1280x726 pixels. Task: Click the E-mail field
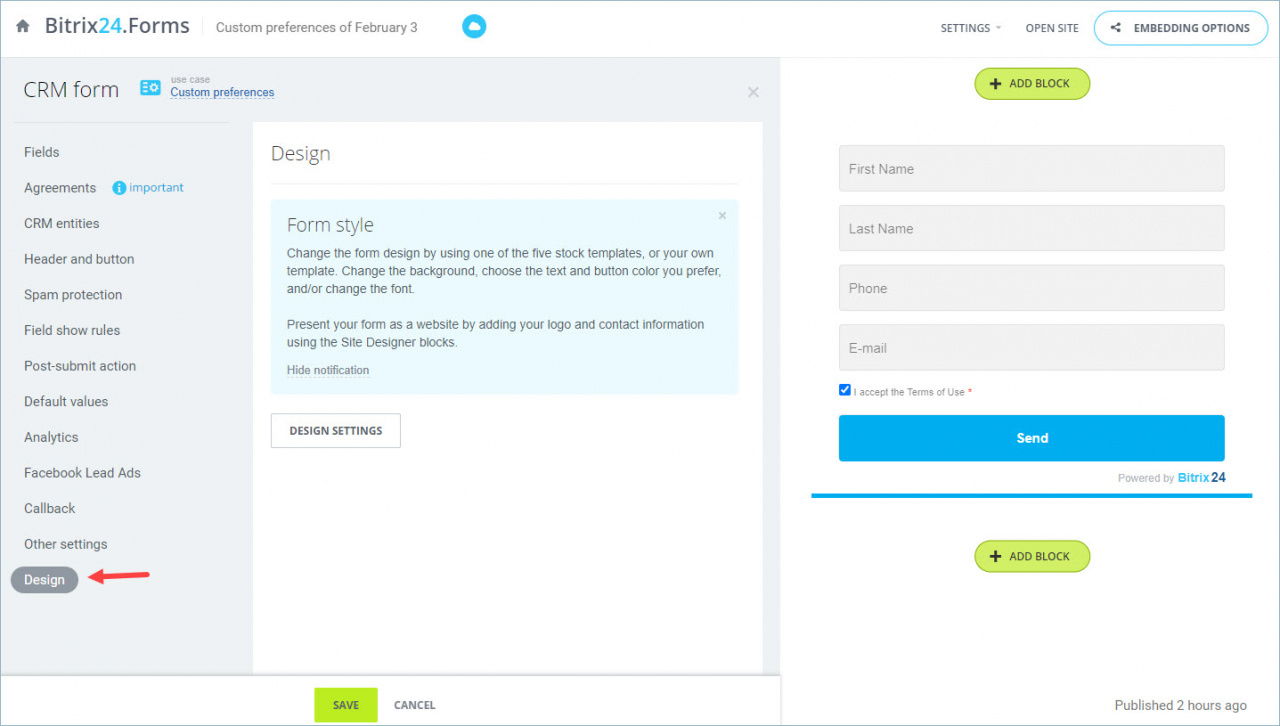coord(1031,348)
